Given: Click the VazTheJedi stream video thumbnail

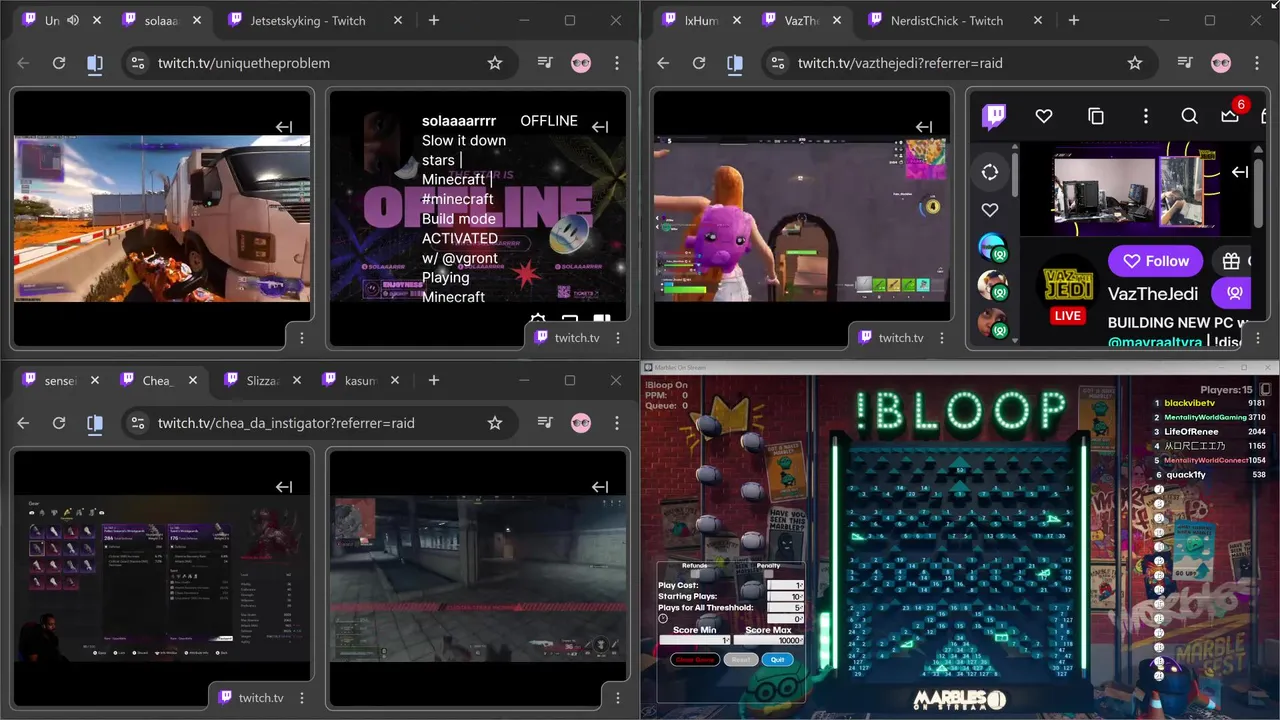Looking at the screenshot, I should point(1136,189).
